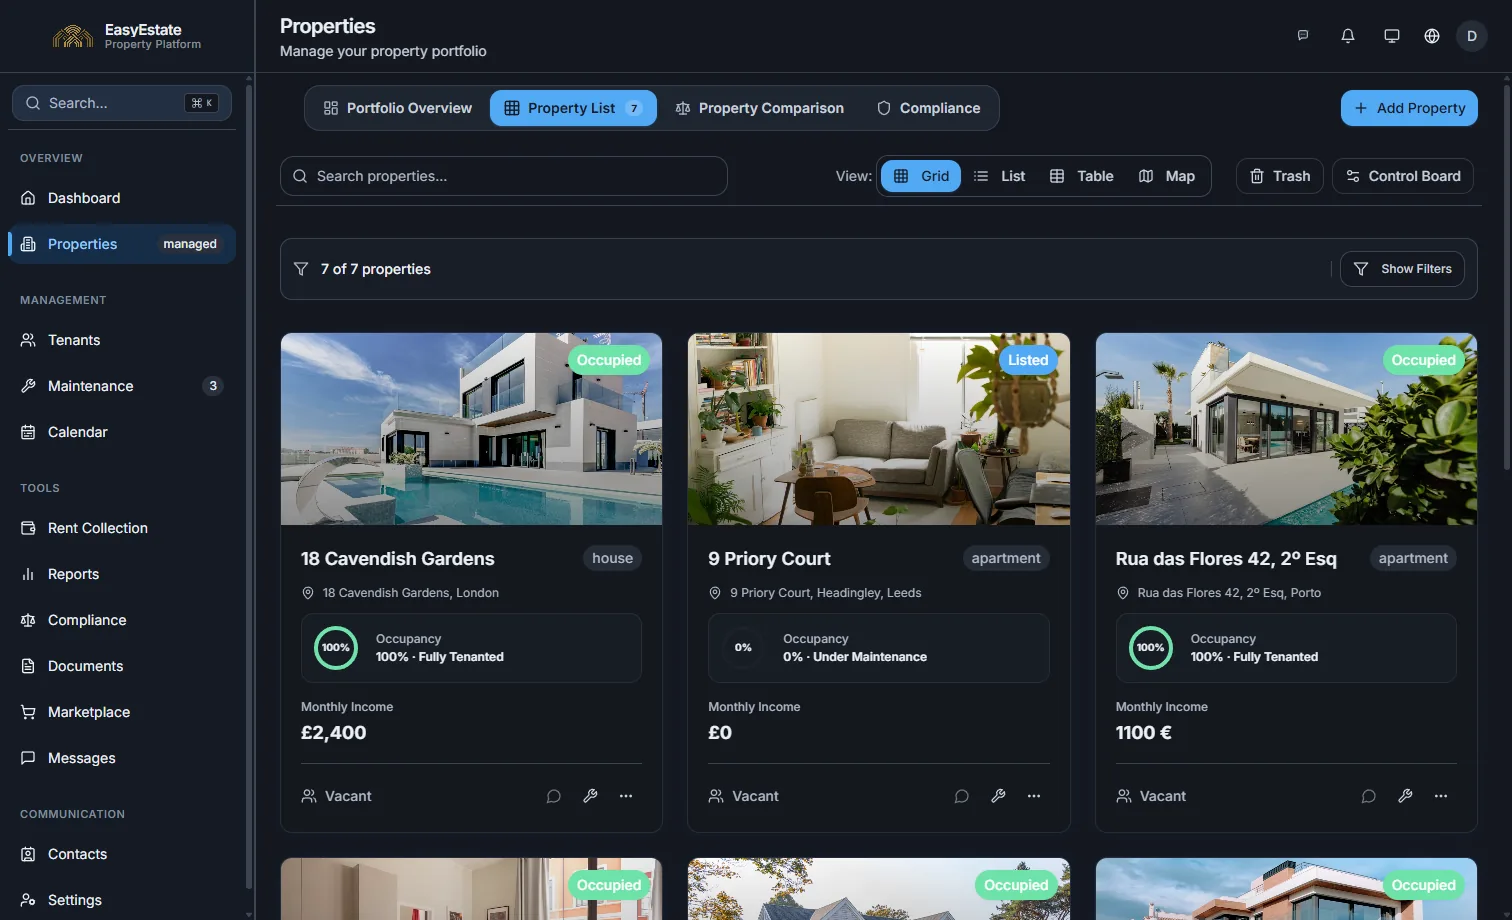This screenshot has width=1512, height=920.
Task: Click the wrench icon on Rua das Flores card
Action: point(1405,796)
